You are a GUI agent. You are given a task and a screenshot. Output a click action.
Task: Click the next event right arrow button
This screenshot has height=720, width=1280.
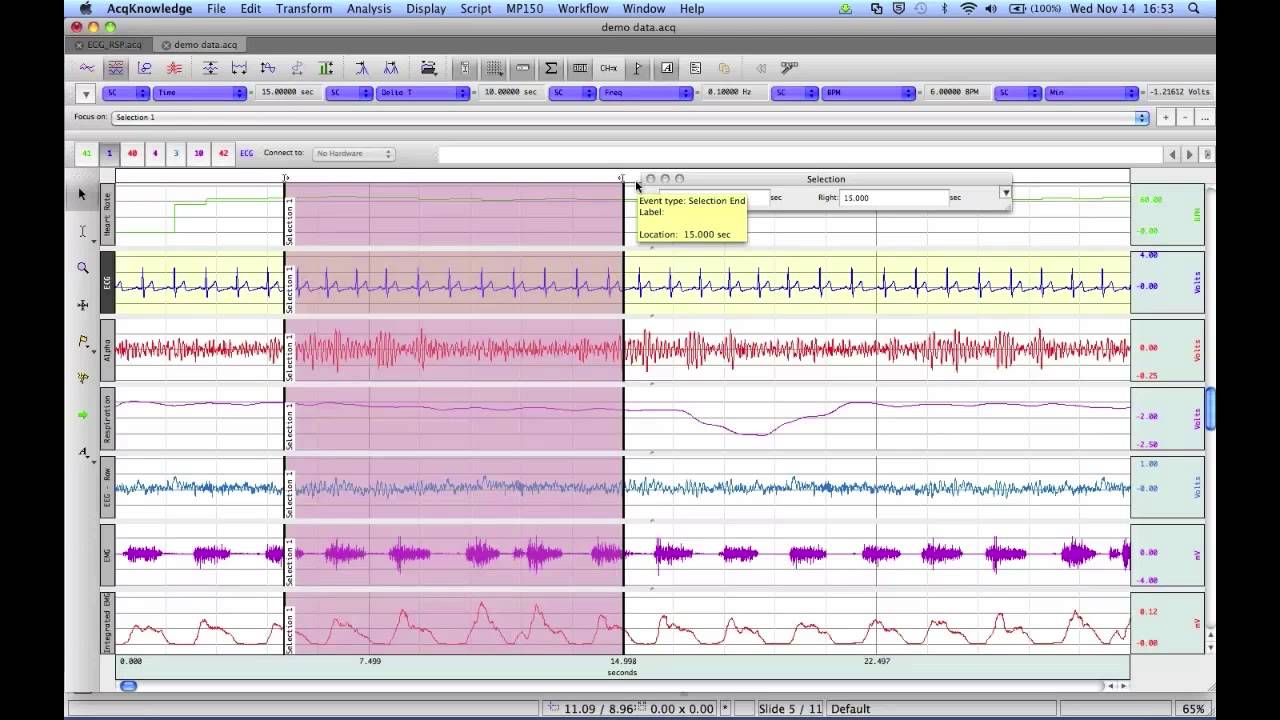pos(1189,154)
